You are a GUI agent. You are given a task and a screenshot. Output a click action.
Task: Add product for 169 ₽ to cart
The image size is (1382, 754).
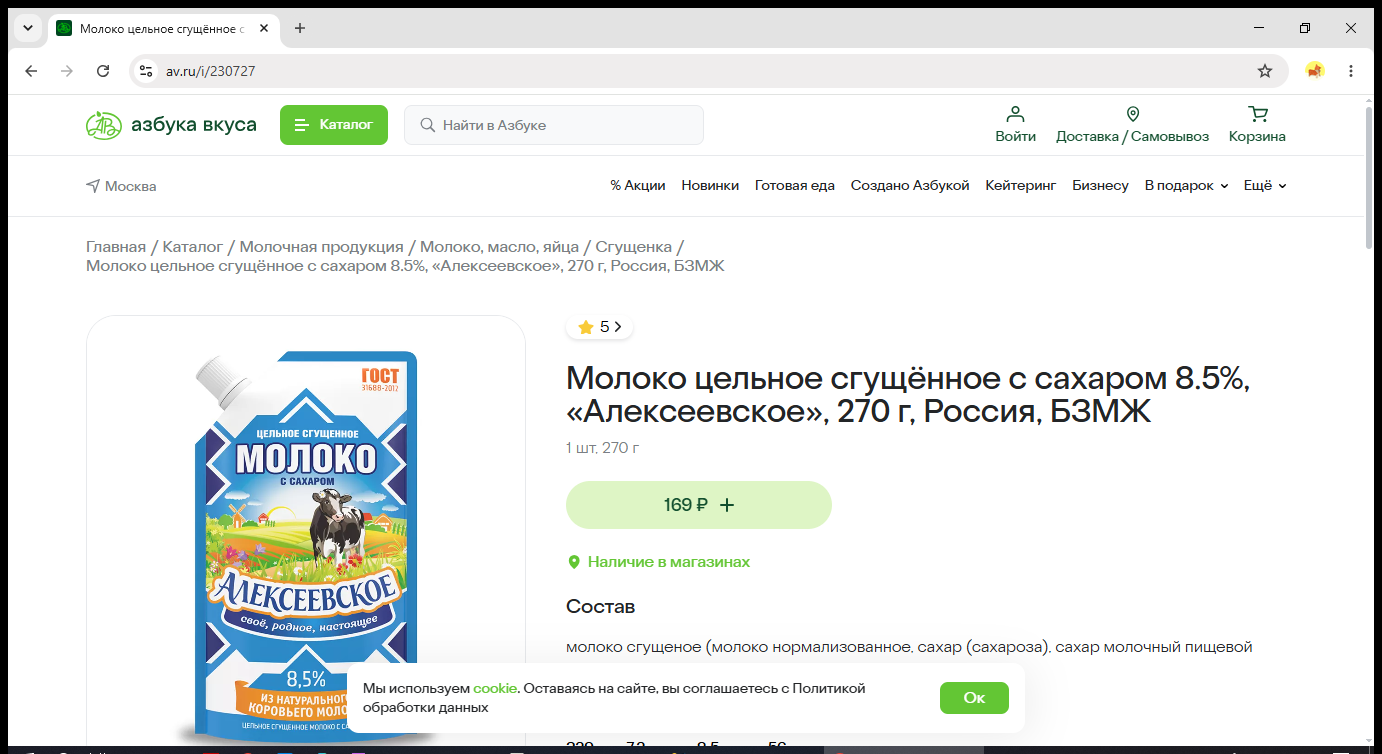point(699,505)
